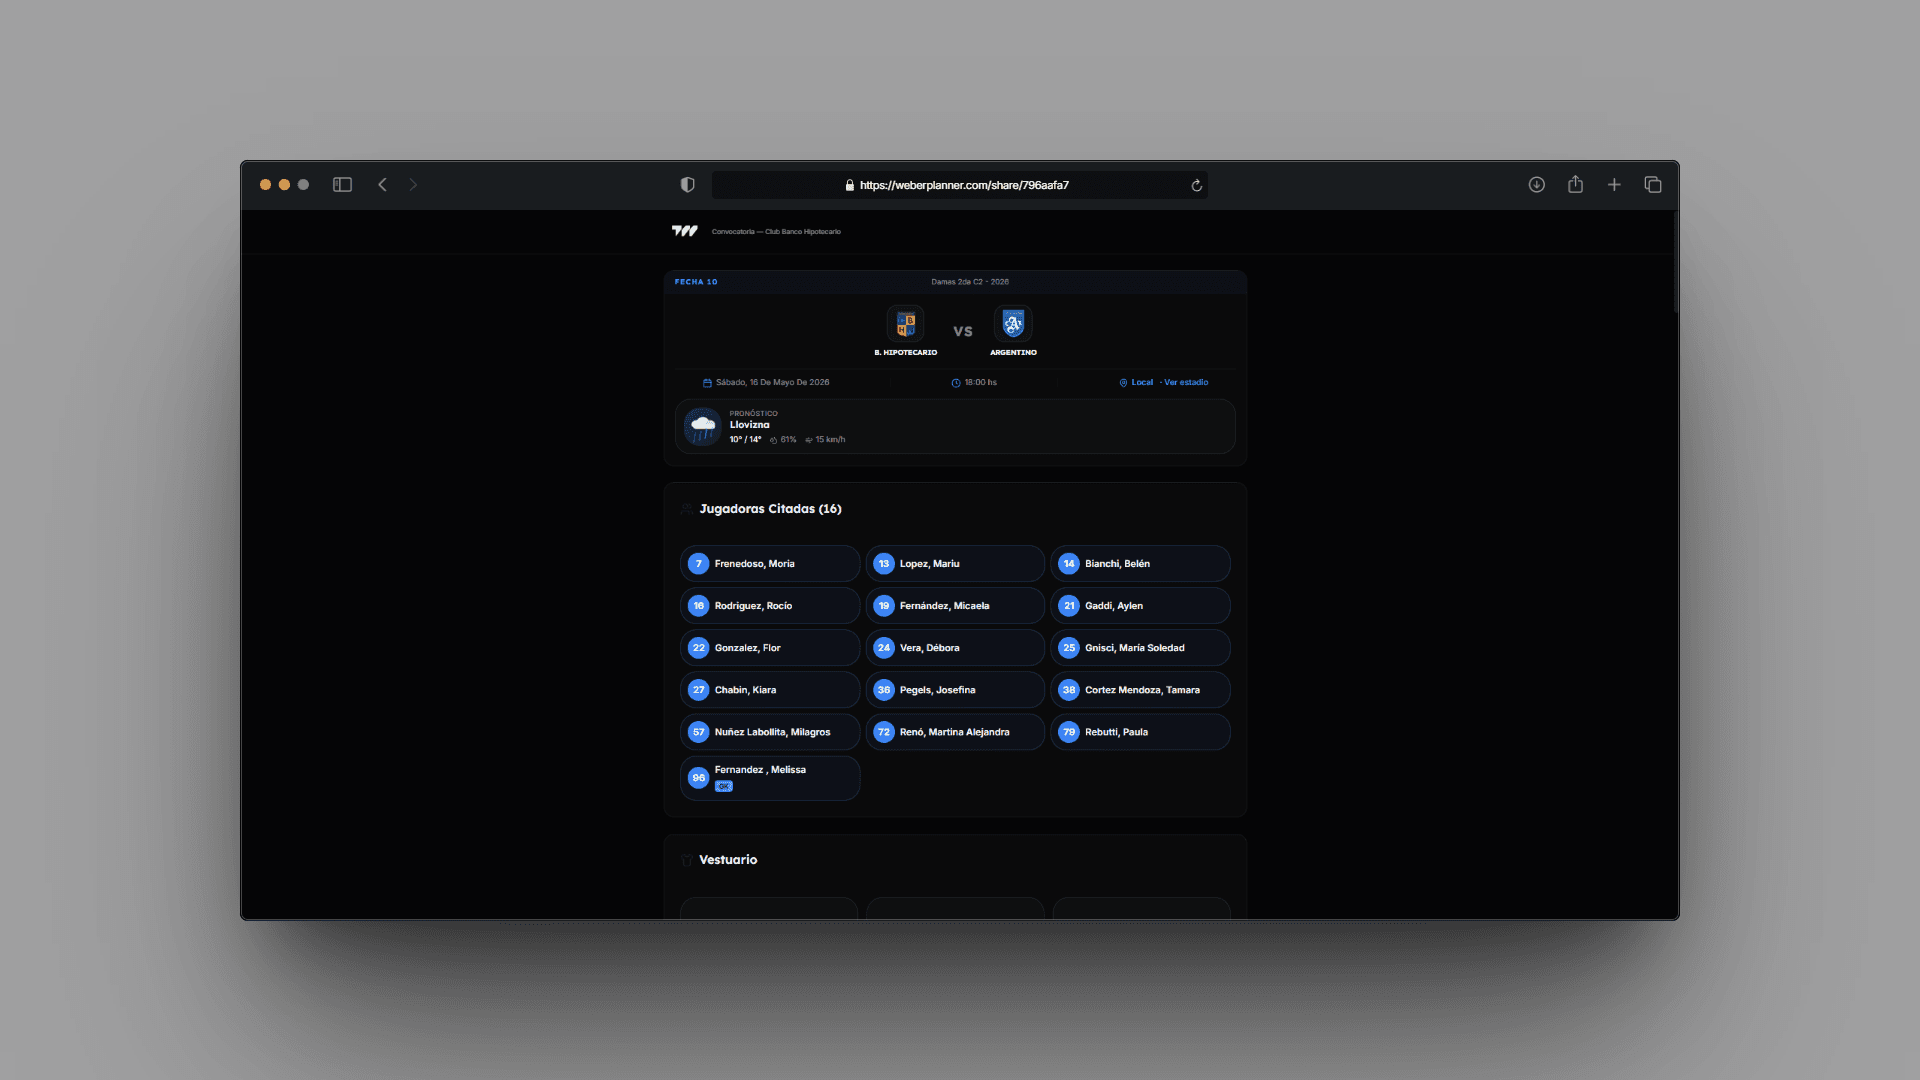Click the privacy shield icon

687,185
